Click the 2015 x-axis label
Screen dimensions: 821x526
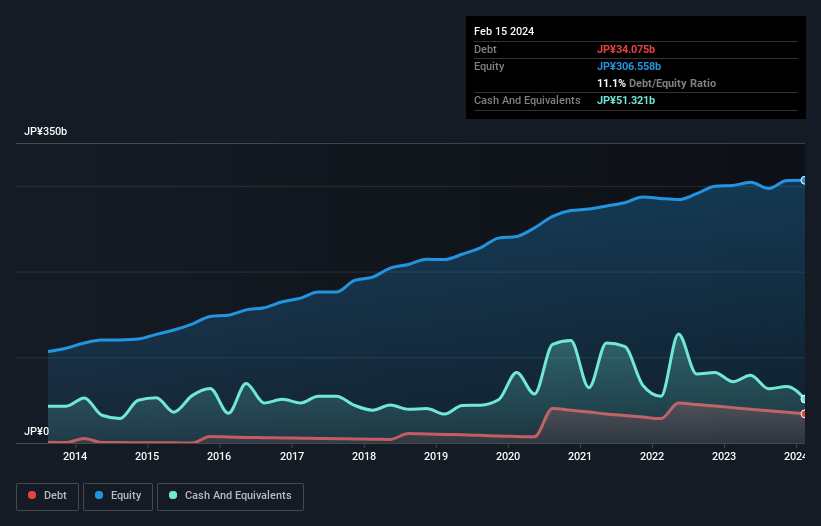pos(147,456)
